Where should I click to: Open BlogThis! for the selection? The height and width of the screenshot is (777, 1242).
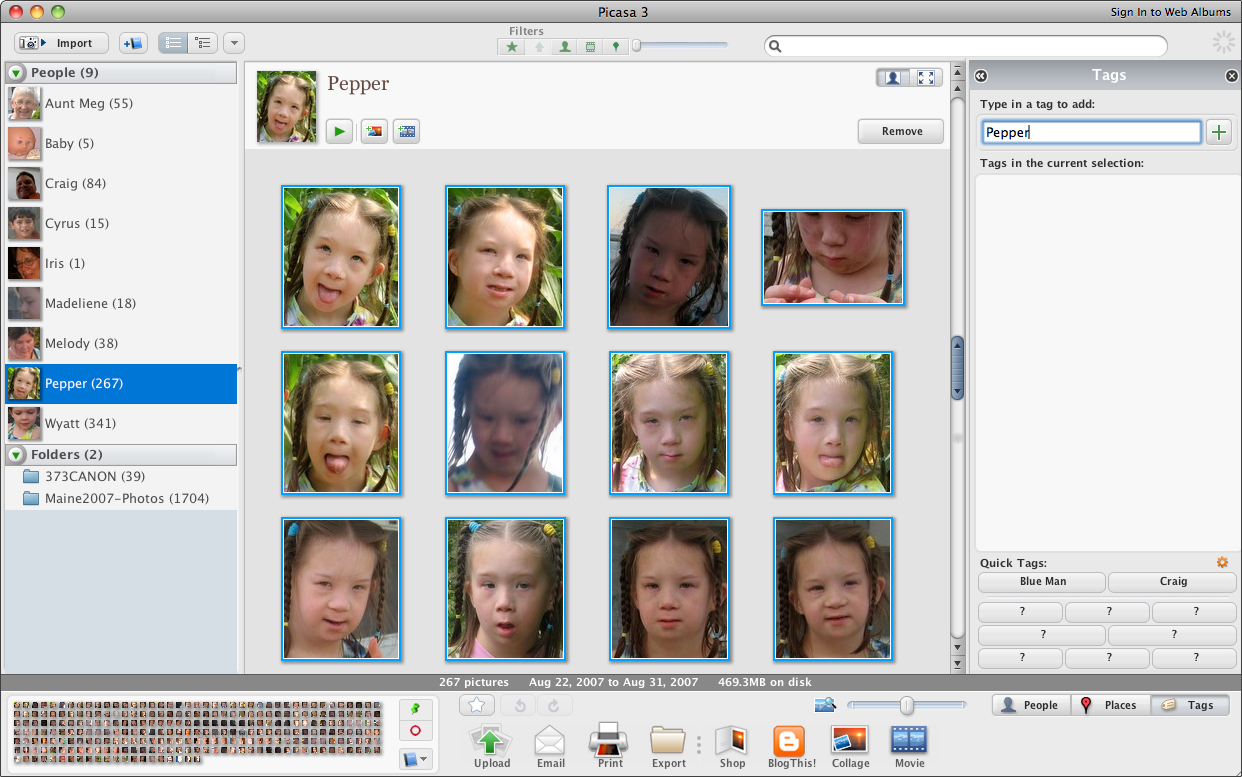[791, 745]
